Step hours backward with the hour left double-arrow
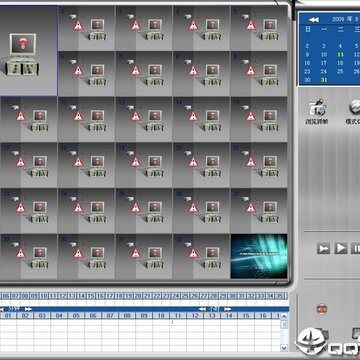 pos(202,309)
